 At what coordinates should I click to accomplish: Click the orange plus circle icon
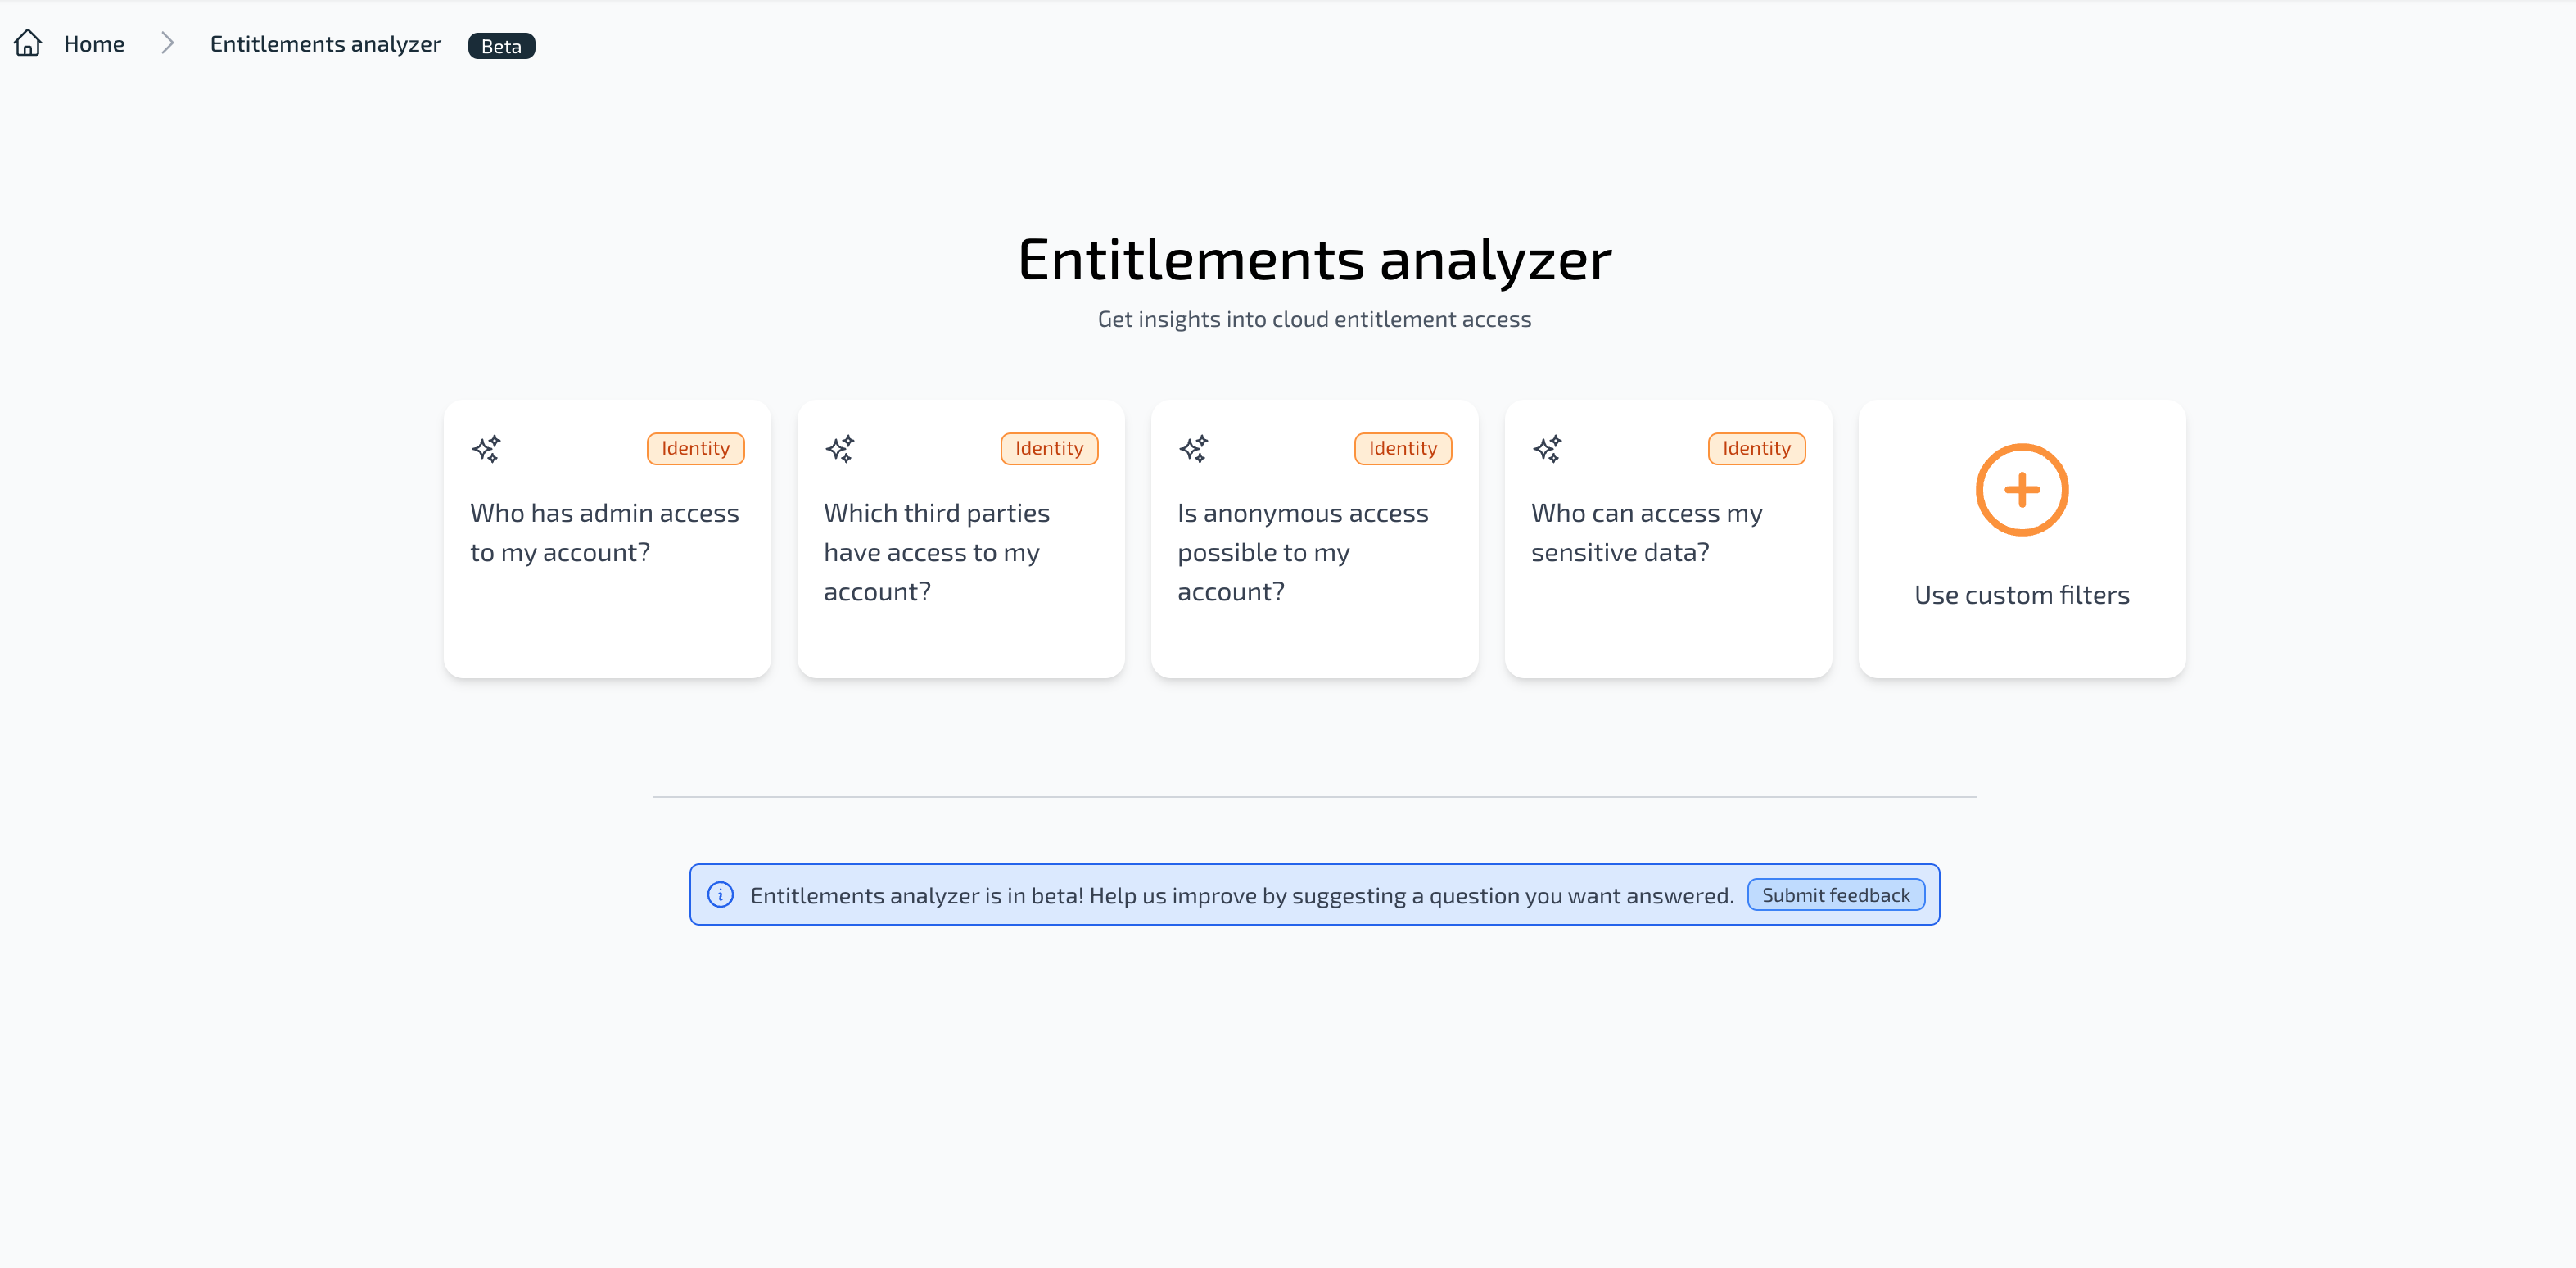[2022, 490]
